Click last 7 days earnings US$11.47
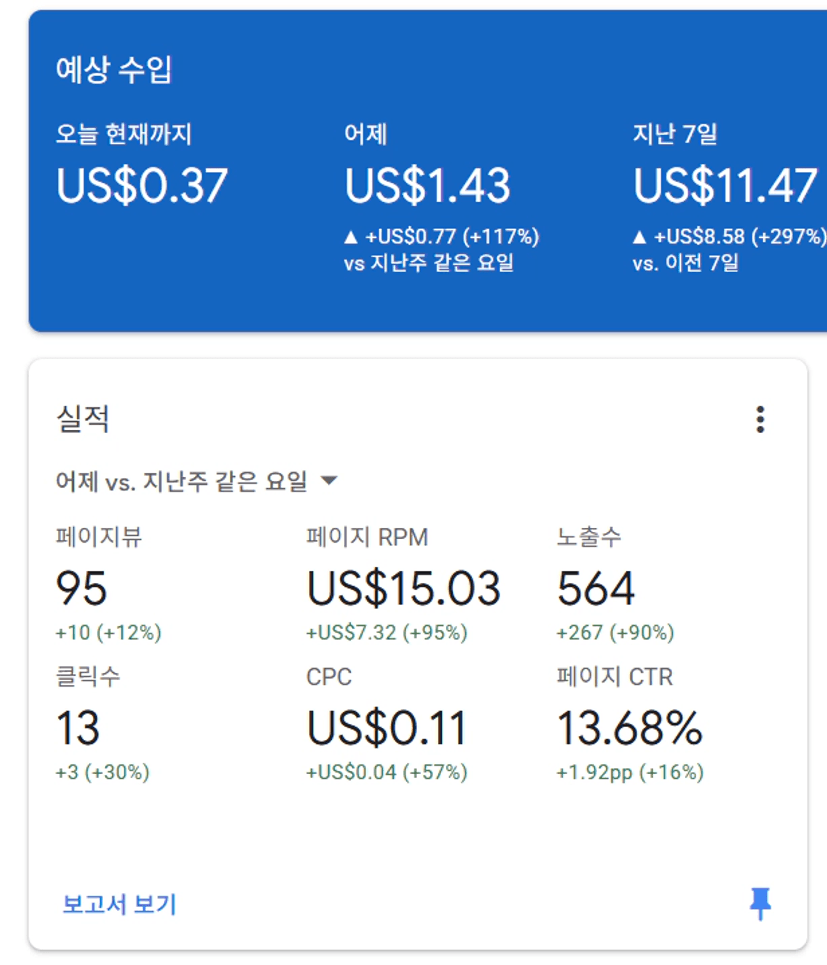The width and height of the screenshot is (827, 965). [x=725, y=185]
